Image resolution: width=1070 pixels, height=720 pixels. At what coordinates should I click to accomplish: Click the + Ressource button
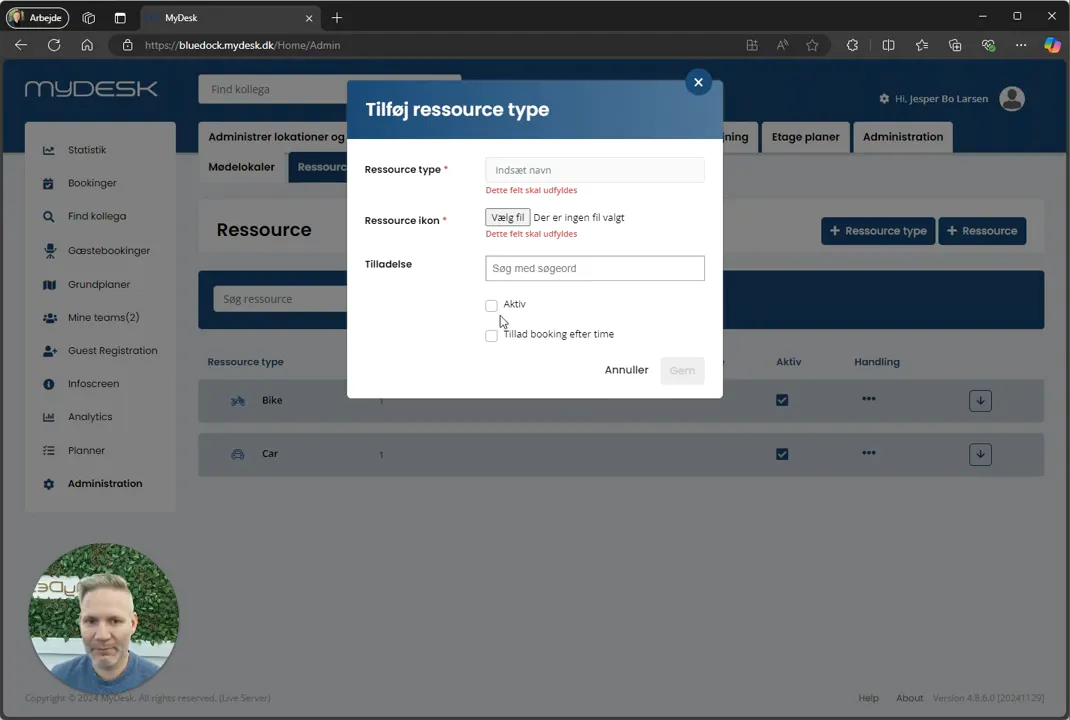click(982, 231)
